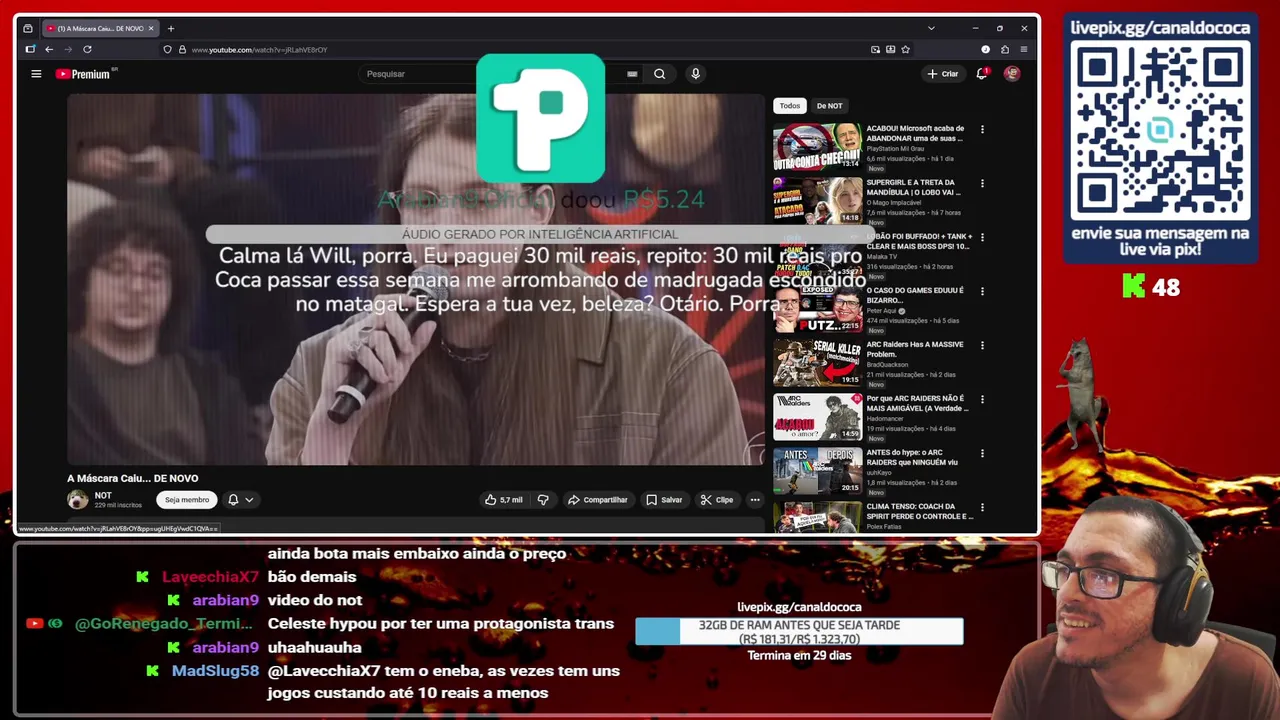Open ACABOU! Microsoft video thumbnail
This screenshot has width=1280, height=720.
(x=817, y=146)
